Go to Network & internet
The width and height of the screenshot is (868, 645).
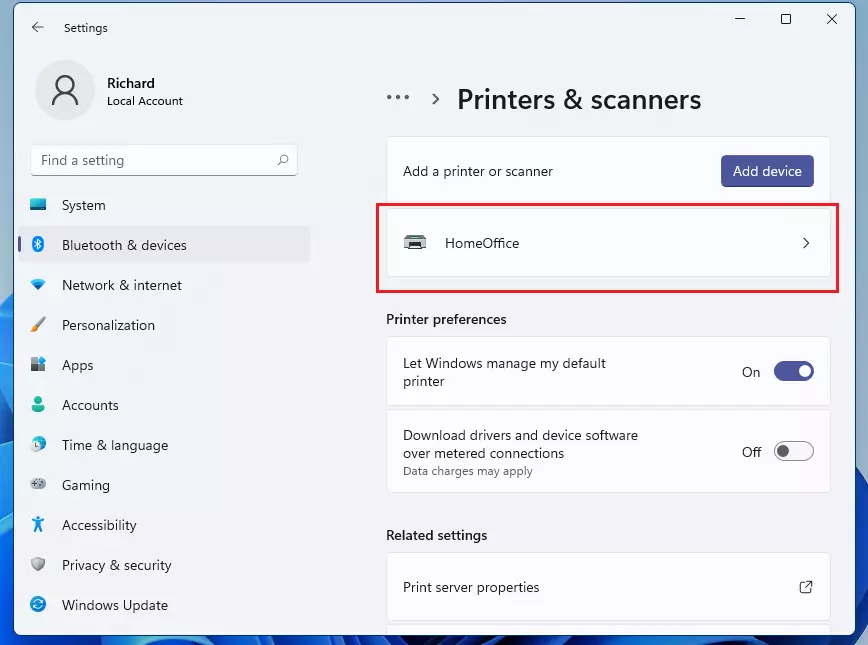click(164, 285)
